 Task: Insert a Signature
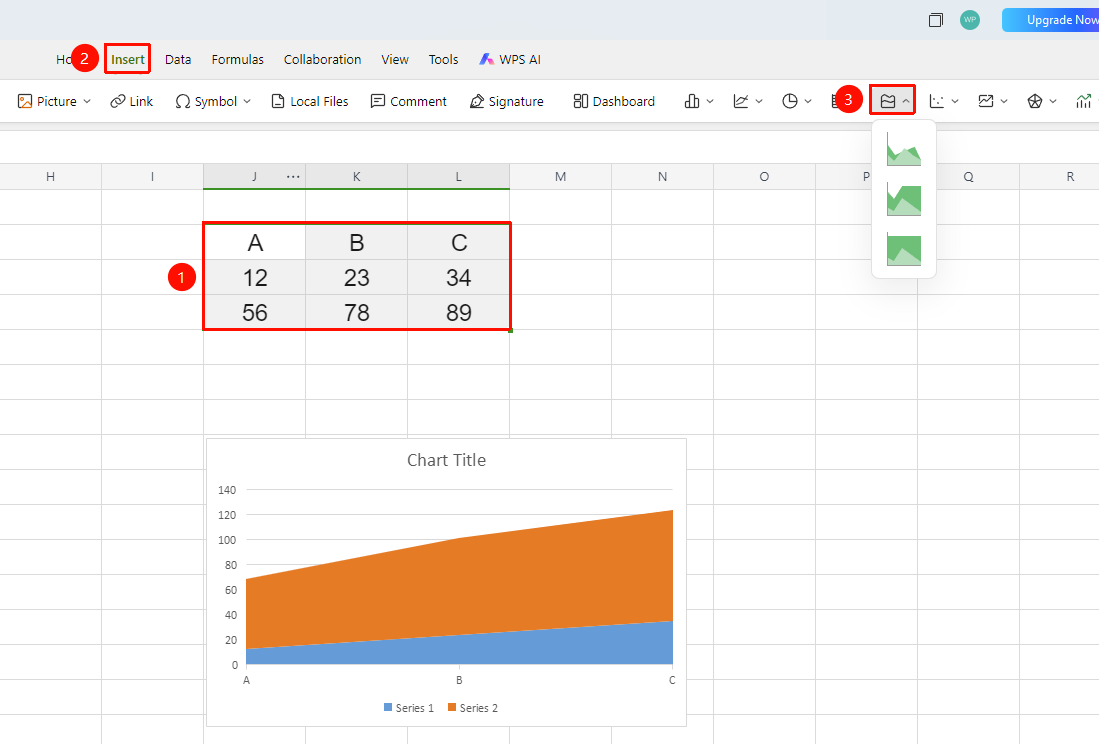click(x=507, y=102)
